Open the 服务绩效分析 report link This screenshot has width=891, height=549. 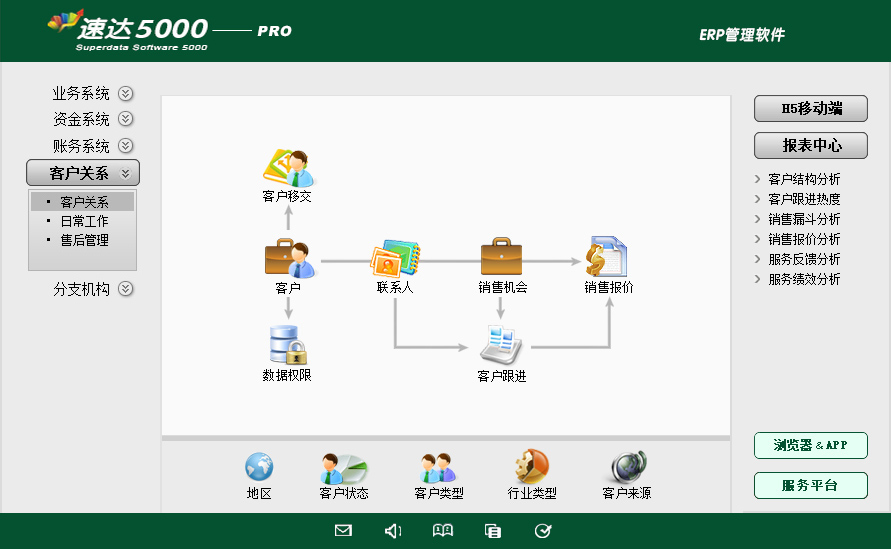tap(803, 279)
